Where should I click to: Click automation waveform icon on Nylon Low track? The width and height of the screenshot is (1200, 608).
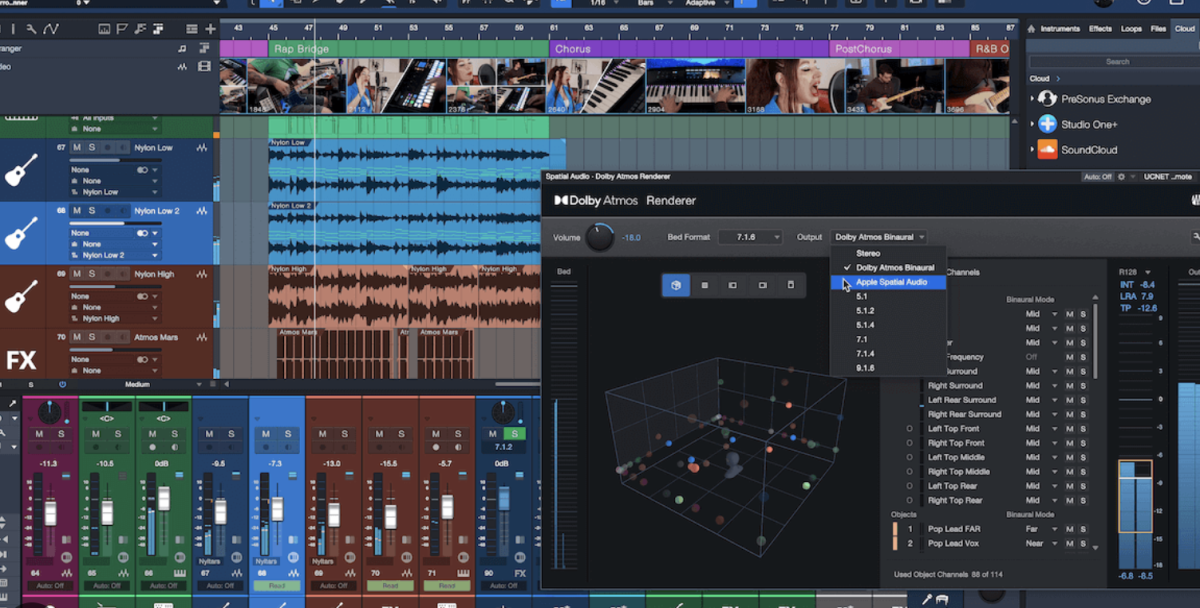pos(203,148)
